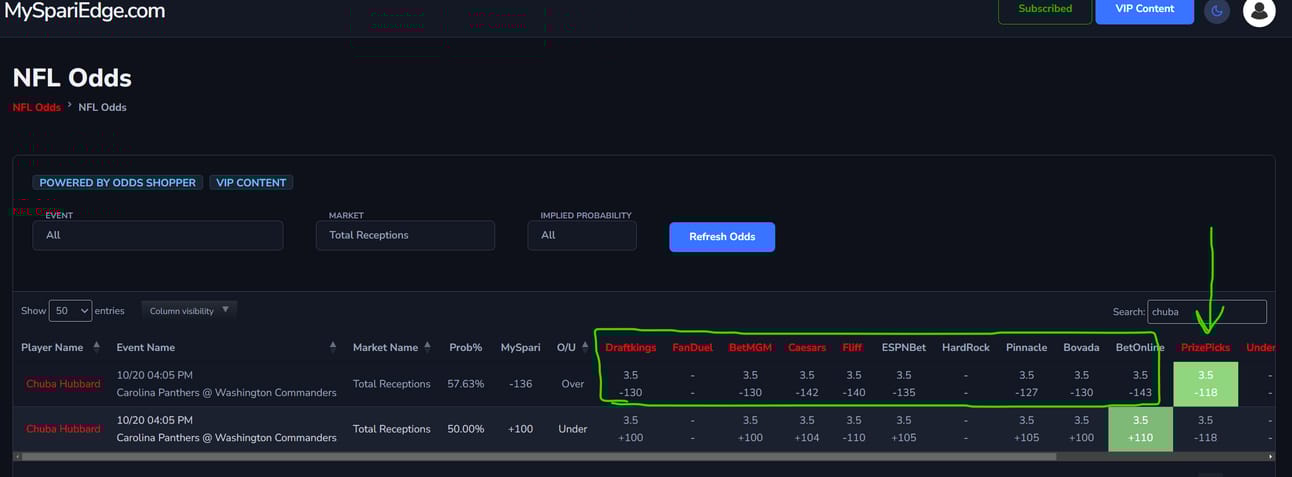Click Caesars +104 odds in Under row

pos(807,438)
